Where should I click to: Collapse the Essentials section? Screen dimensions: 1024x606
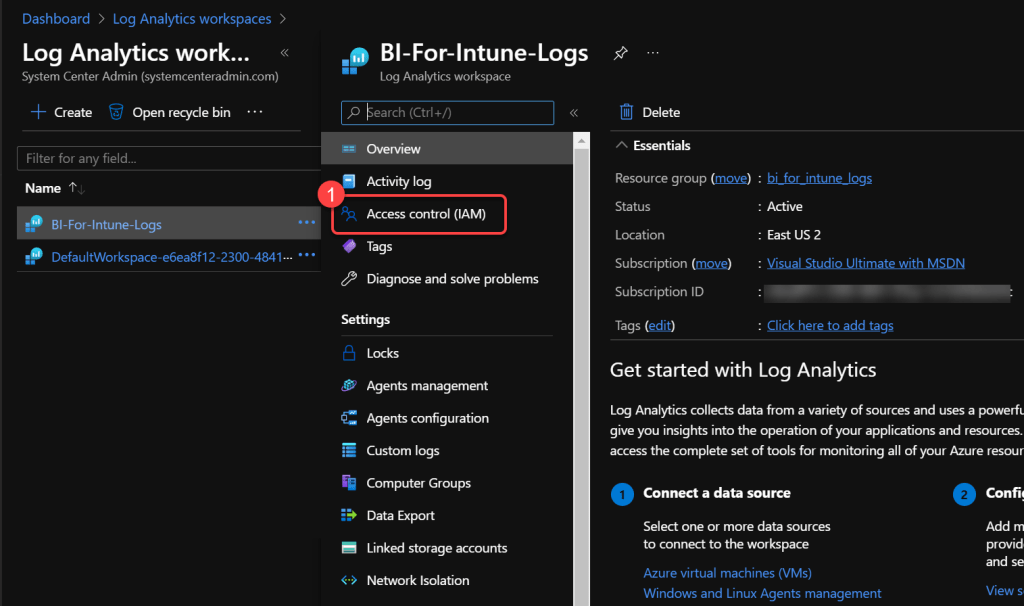[x=622, y=146]
